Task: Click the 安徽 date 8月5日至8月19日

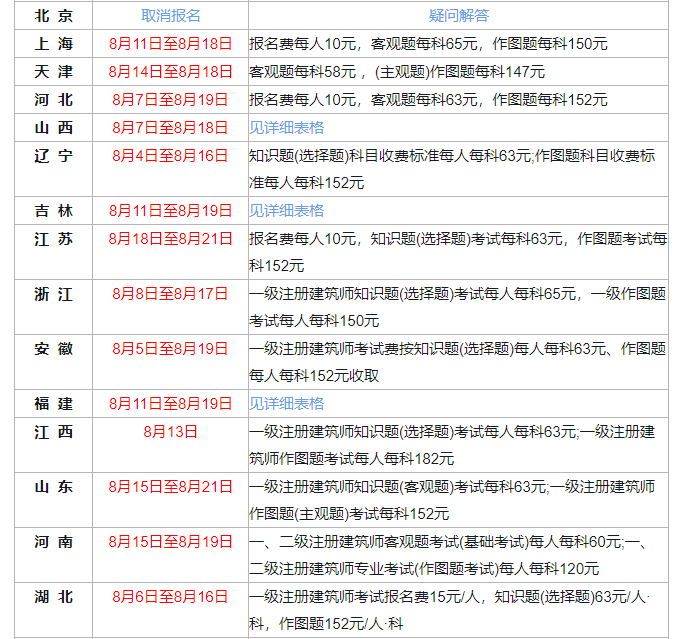Action: click(x=170, y=348)
